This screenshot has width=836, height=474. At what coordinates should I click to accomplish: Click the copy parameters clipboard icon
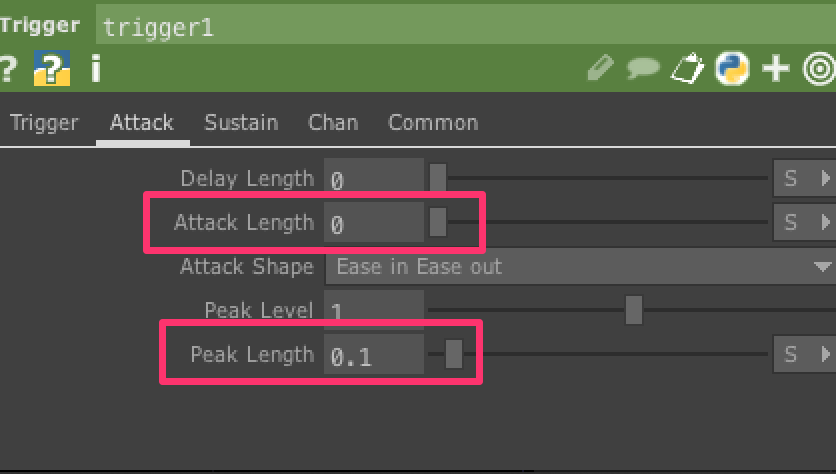tap(687, 69)
